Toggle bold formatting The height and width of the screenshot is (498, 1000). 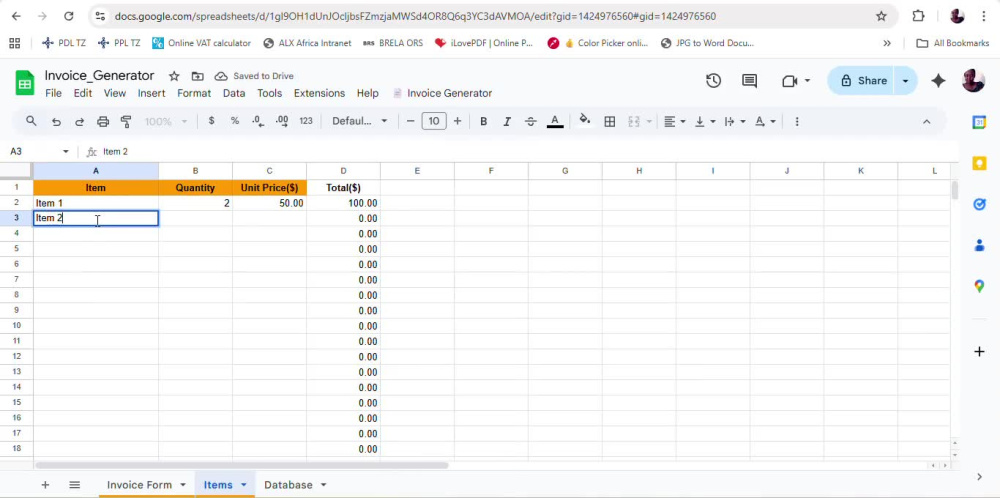click(483, 121)
